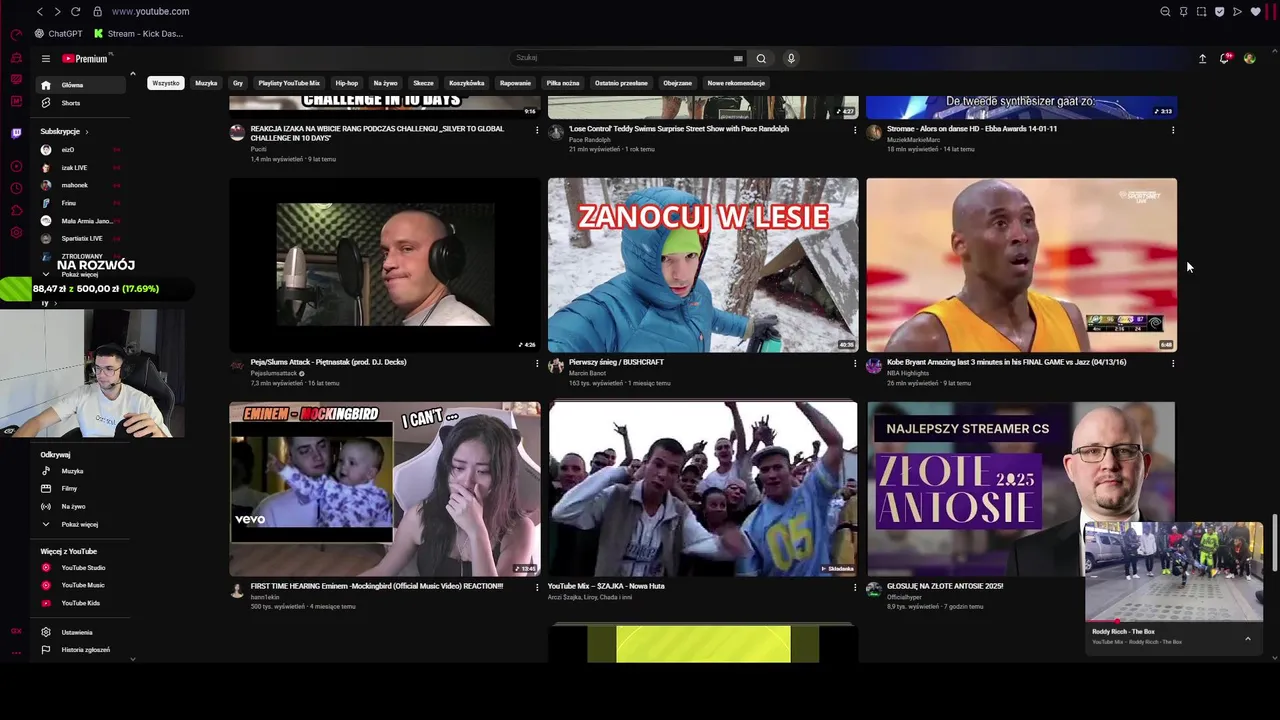The image size is (1280, 720).
Task: Click the YouTube Premium logo
Action: 85,59
